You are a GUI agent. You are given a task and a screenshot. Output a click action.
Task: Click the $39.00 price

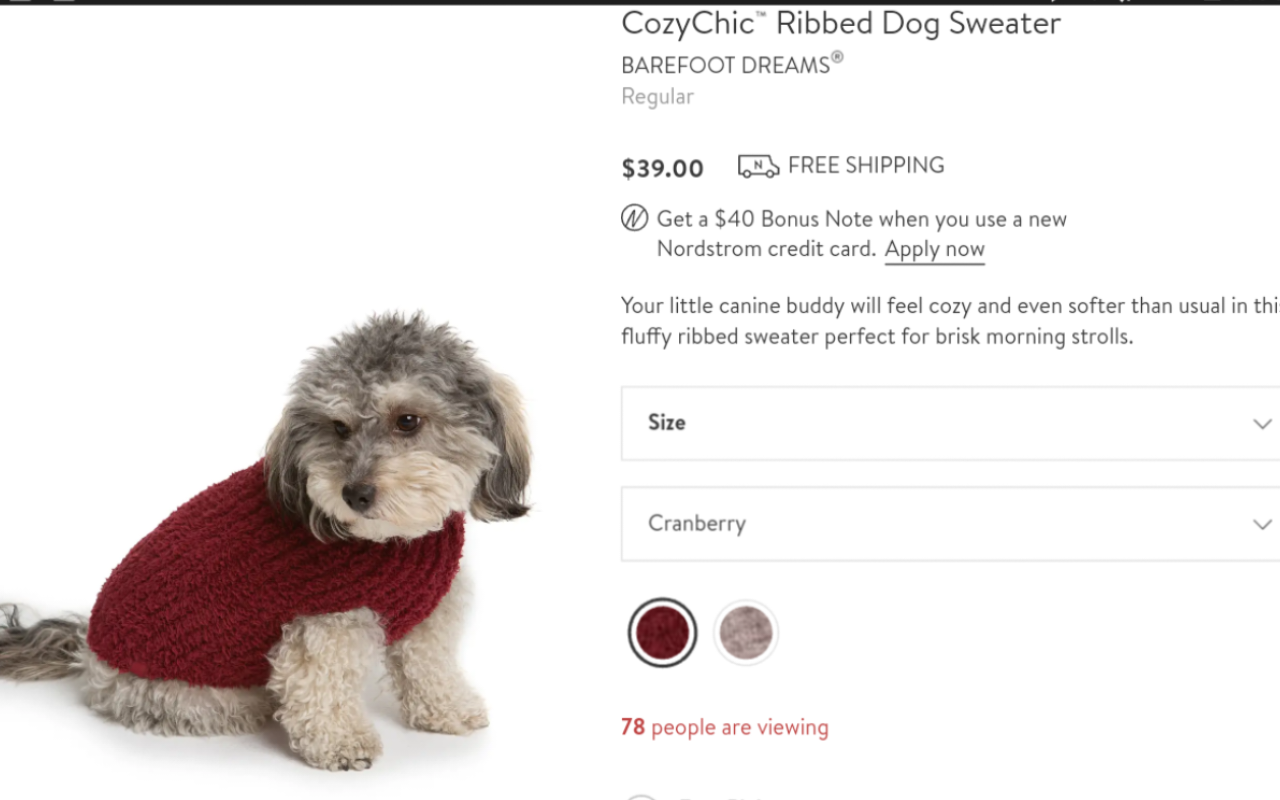click(x=662, y=168)
